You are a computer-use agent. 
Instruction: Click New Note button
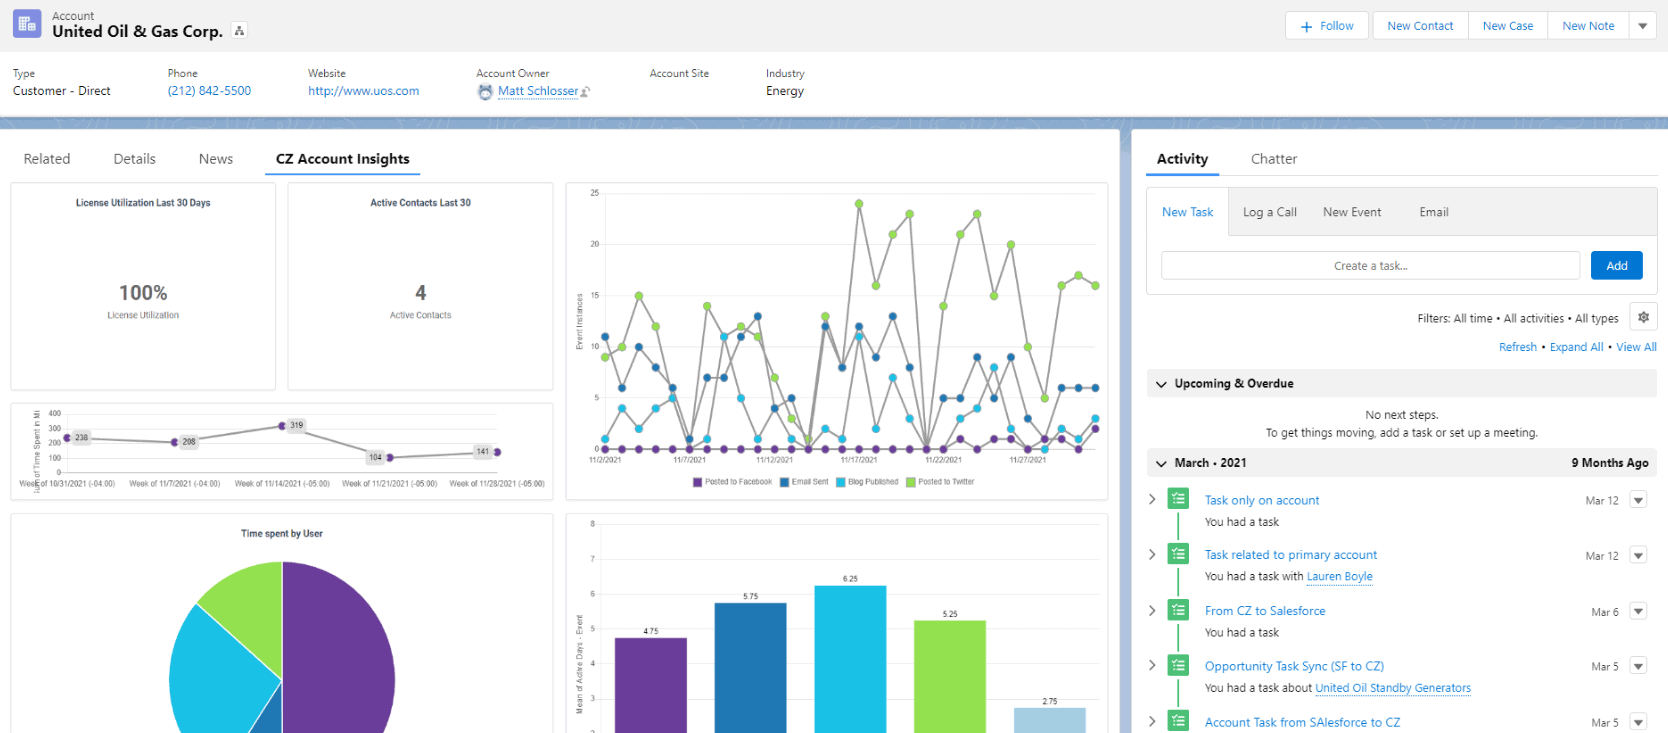click(x=1588, y=26)
